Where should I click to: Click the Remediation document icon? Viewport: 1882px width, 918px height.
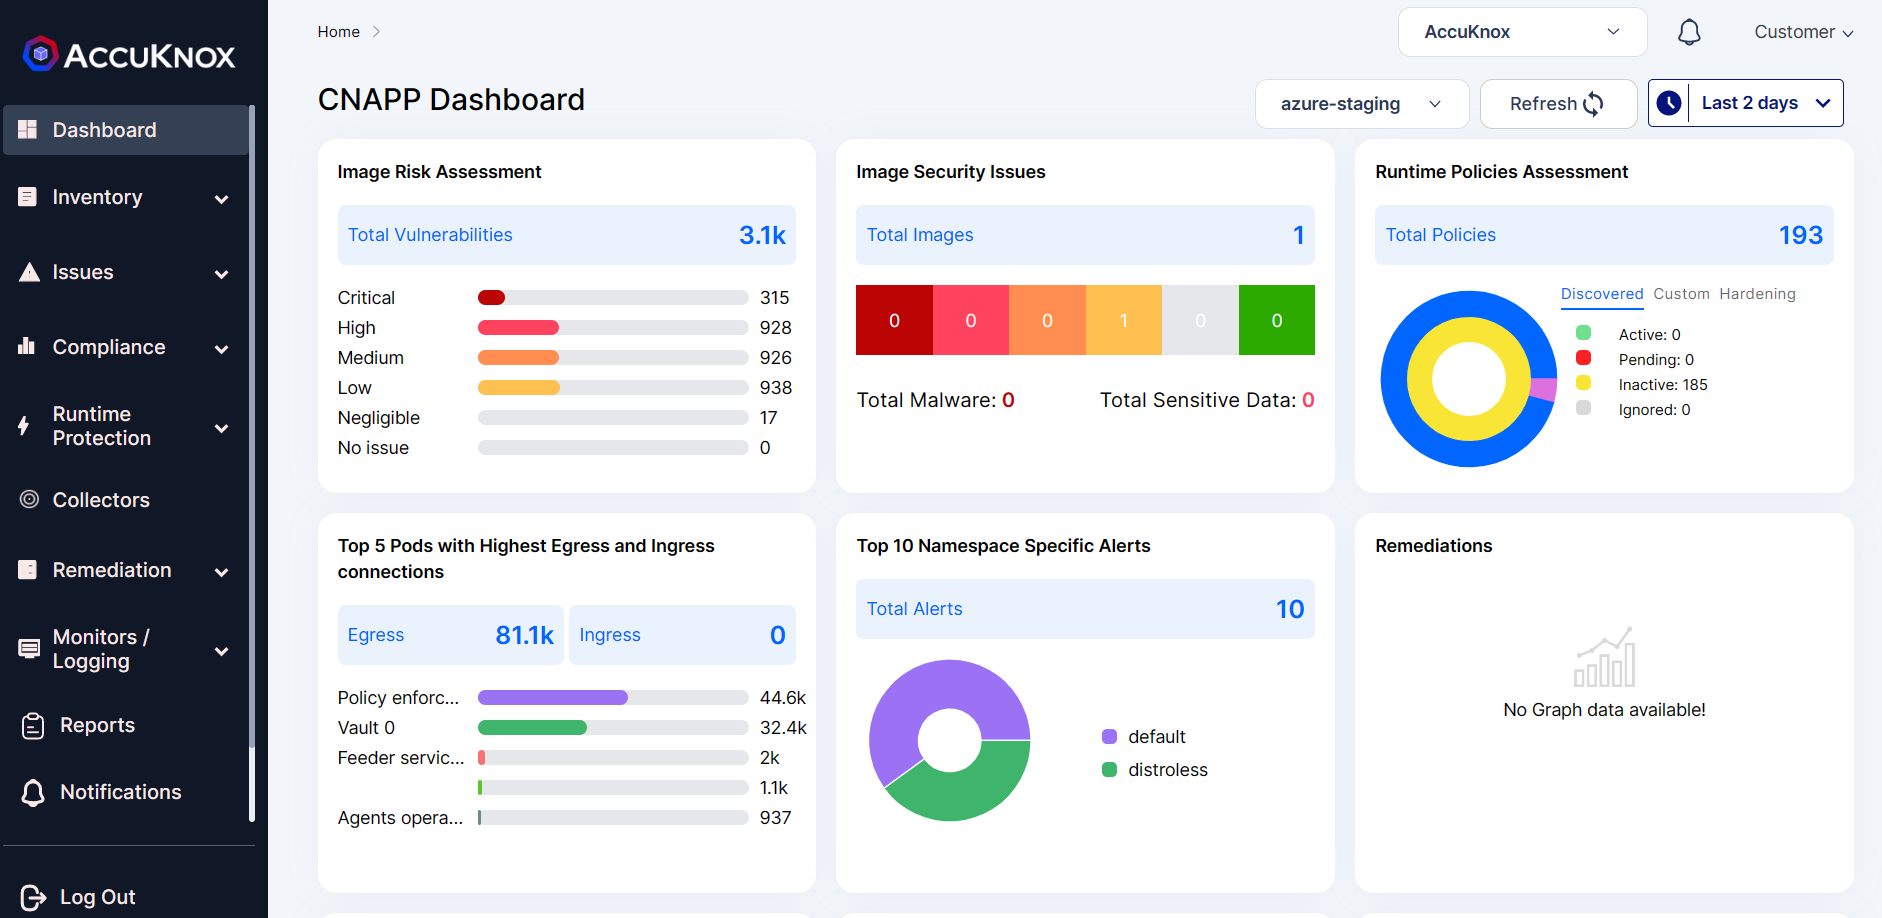tap(28, 570)
